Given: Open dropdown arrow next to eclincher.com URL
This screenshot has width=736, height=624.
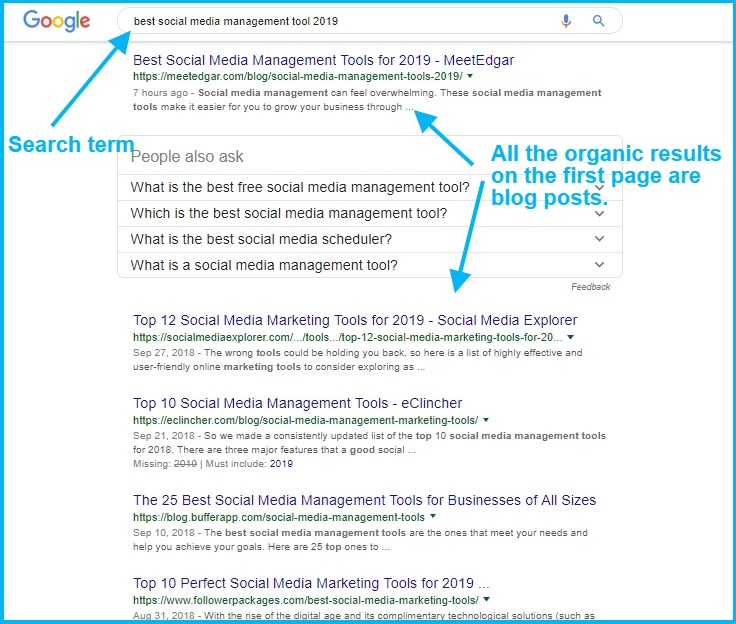Looking at the screenshot, I should point(486,420).
